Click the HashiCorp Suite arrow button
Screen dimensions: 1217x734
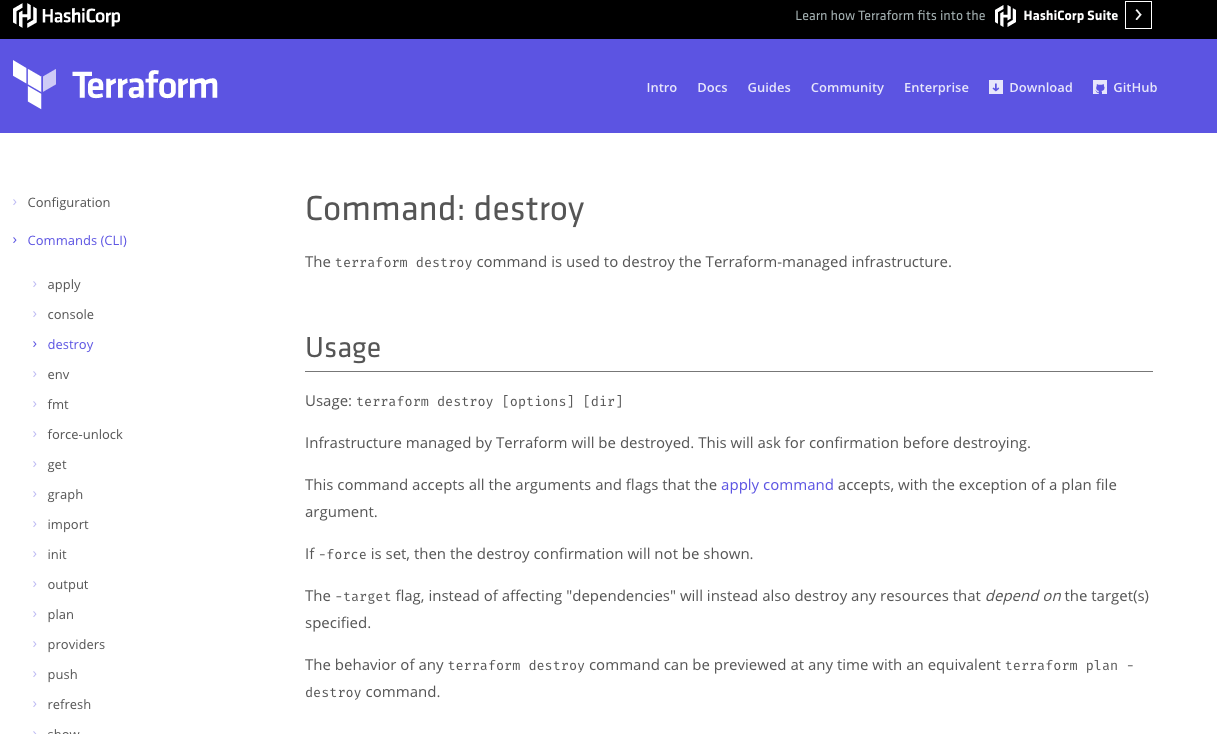pos(1138,15)
